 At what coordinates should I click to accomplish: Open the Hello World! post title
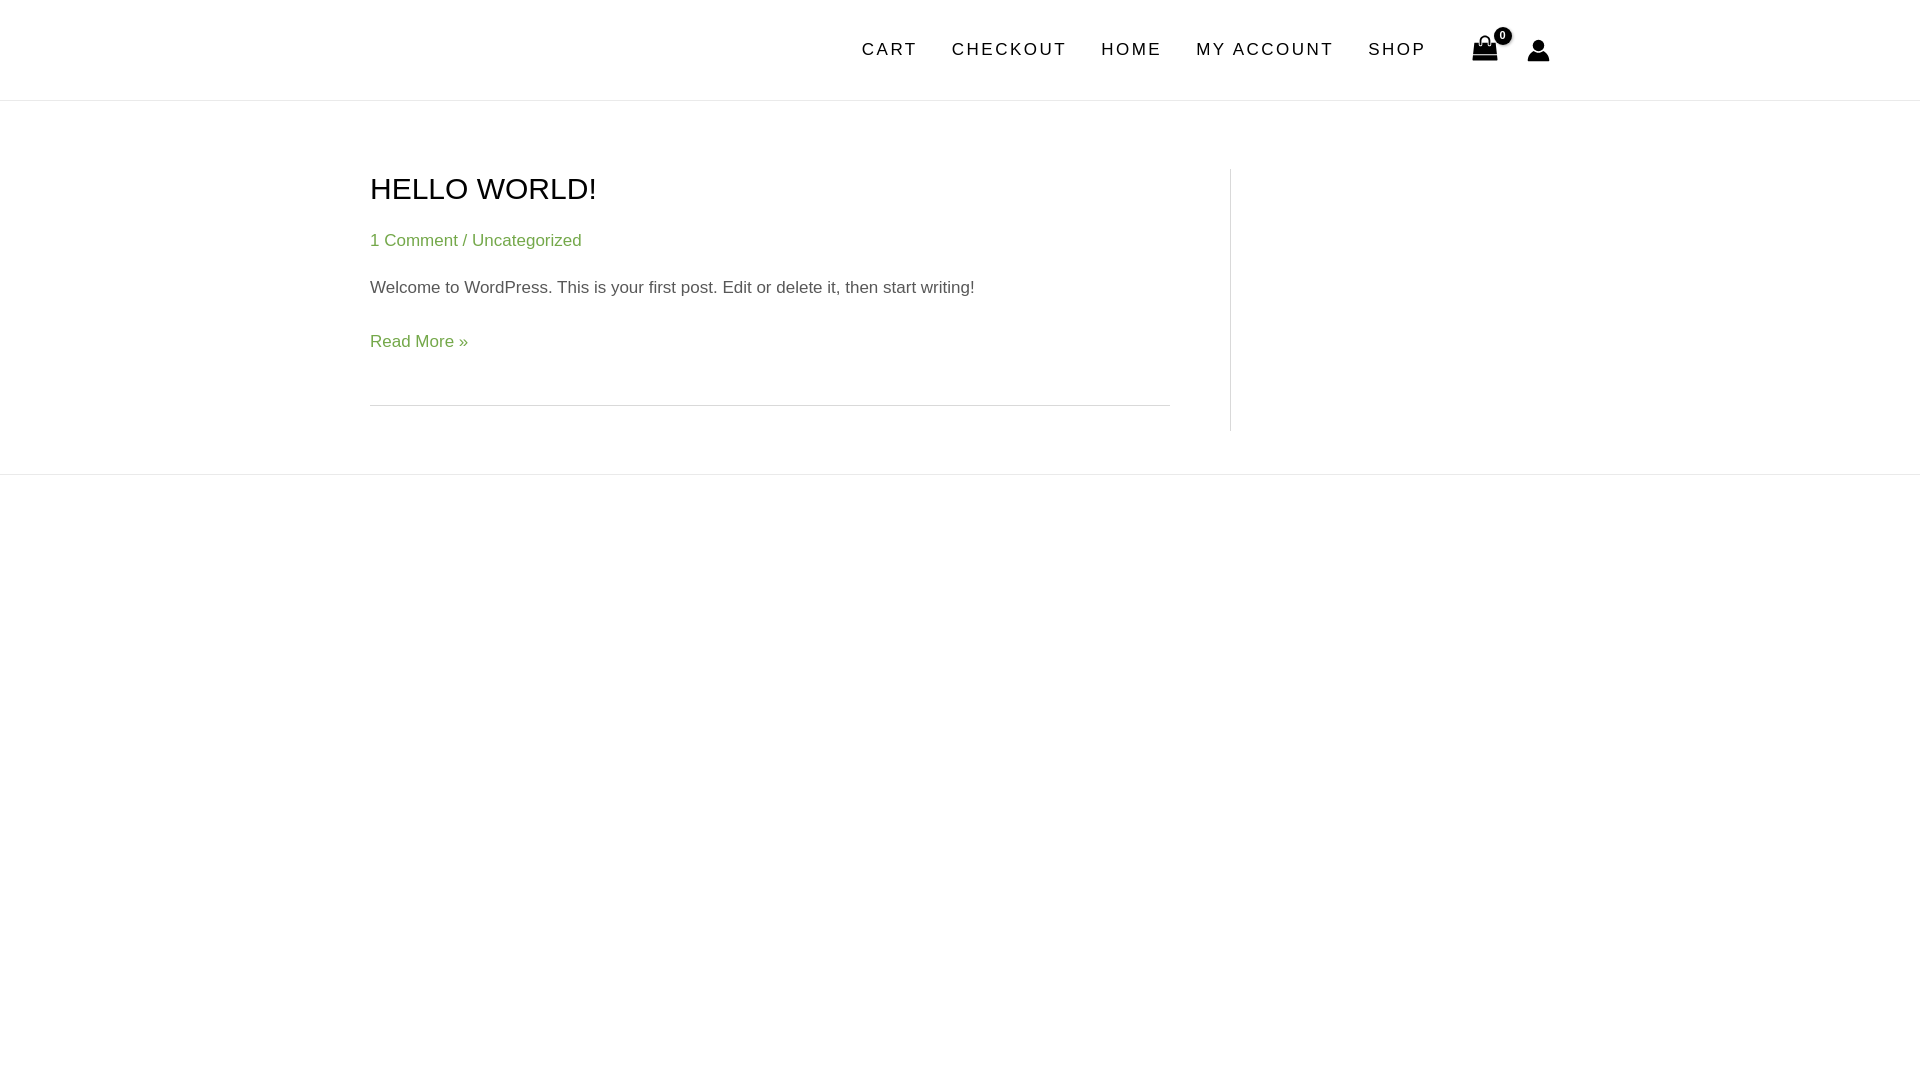pyautogui.click(x=483, y=189)
